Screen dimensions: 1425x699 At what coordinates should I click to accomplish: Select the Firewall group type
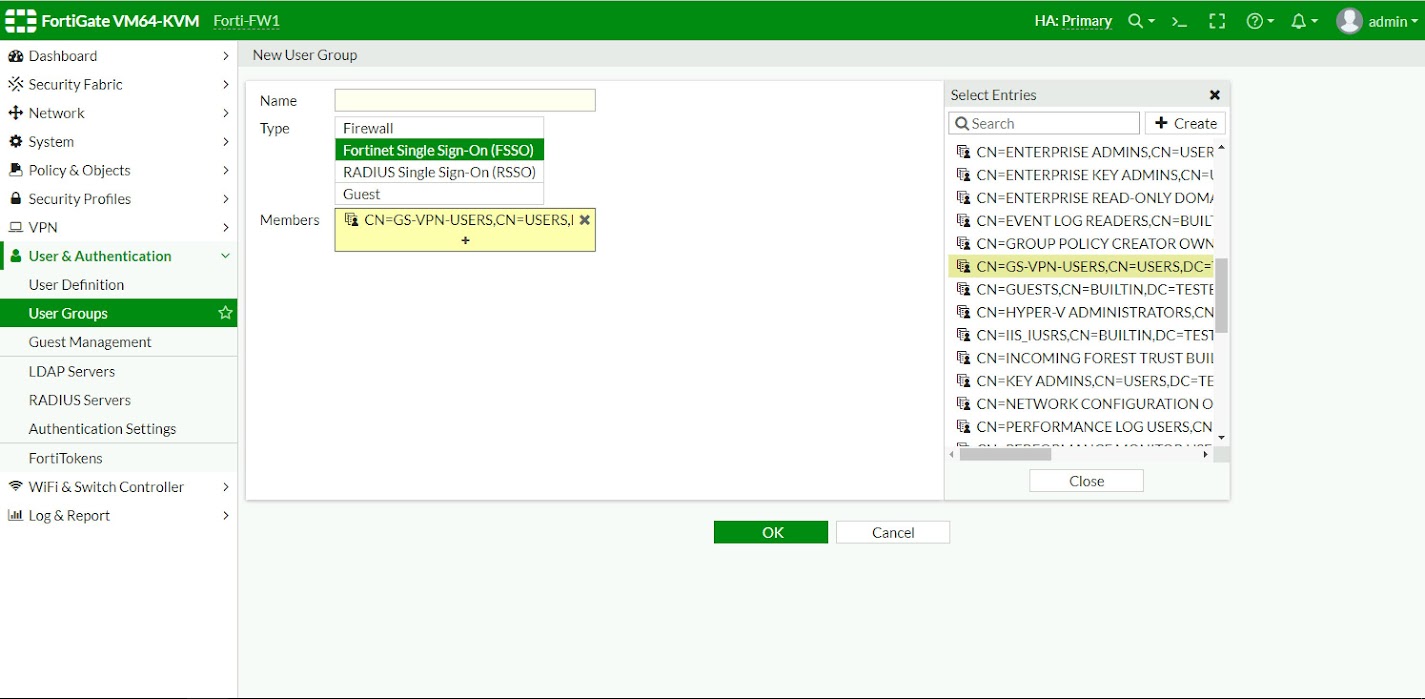tap(439, 128)
